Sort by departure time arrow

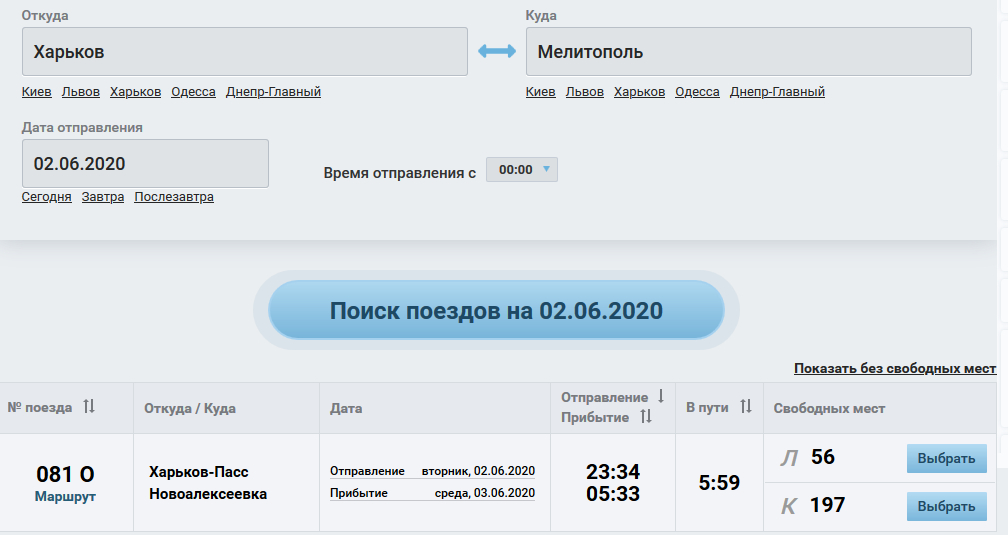click(660, 396)
